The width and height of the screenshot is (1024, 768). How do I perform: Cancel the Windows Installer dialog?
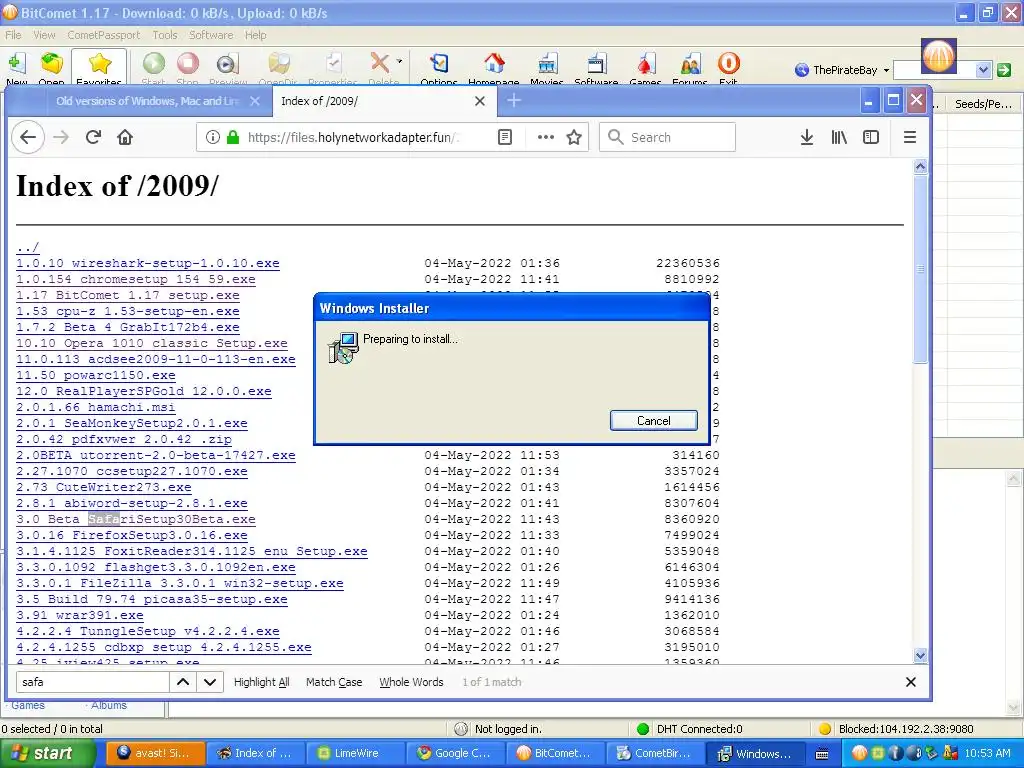click(654, 421)
